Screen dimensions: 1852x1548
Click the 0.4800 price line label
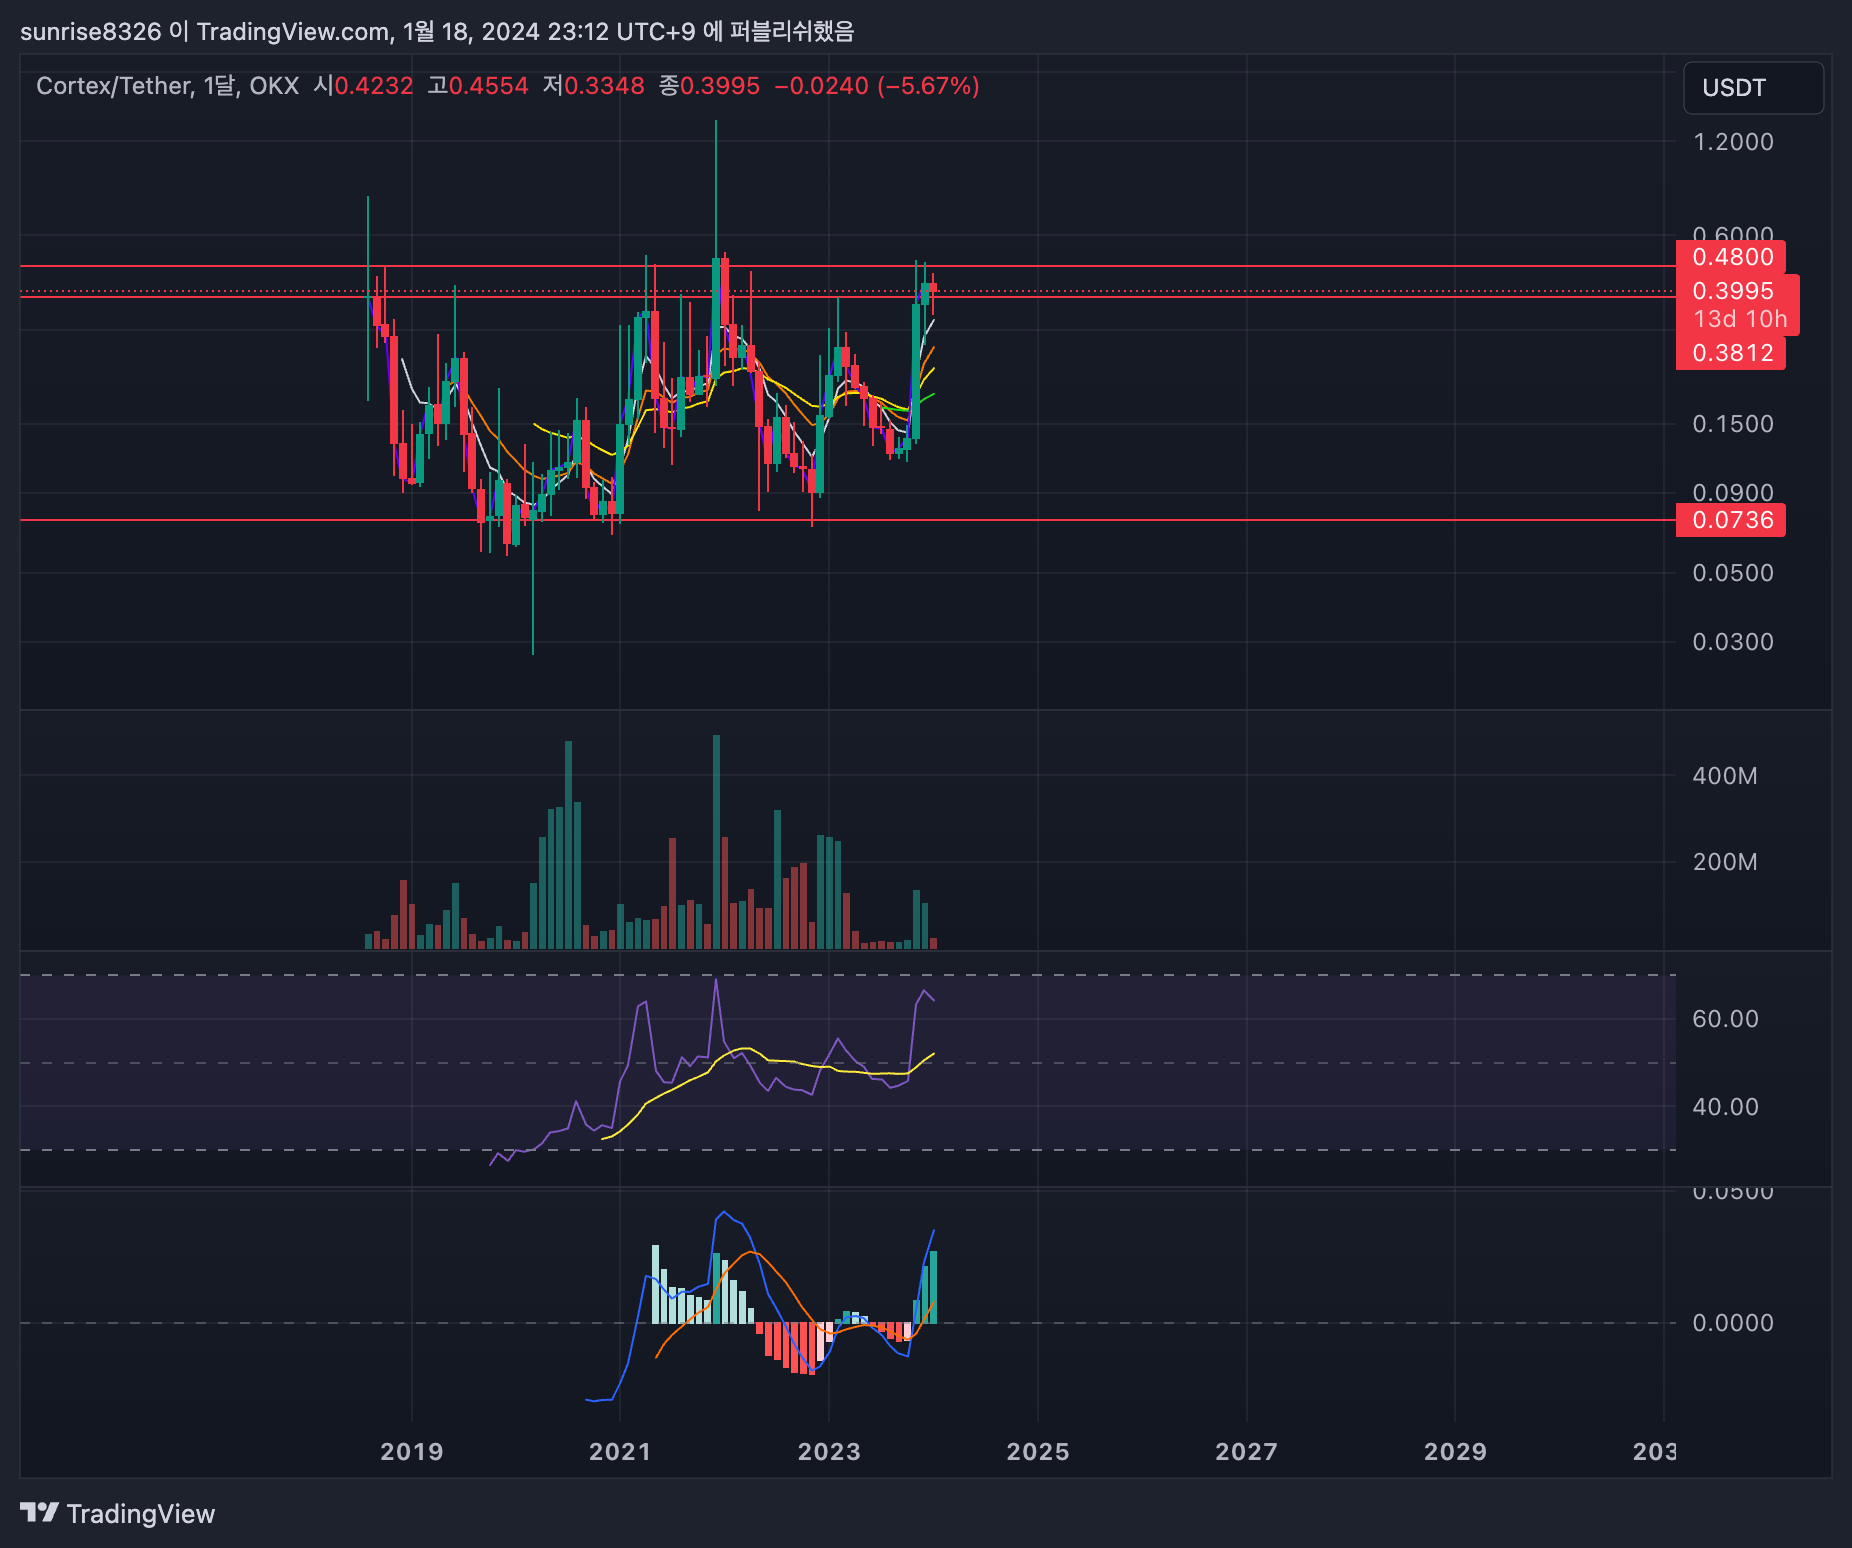1731,257
